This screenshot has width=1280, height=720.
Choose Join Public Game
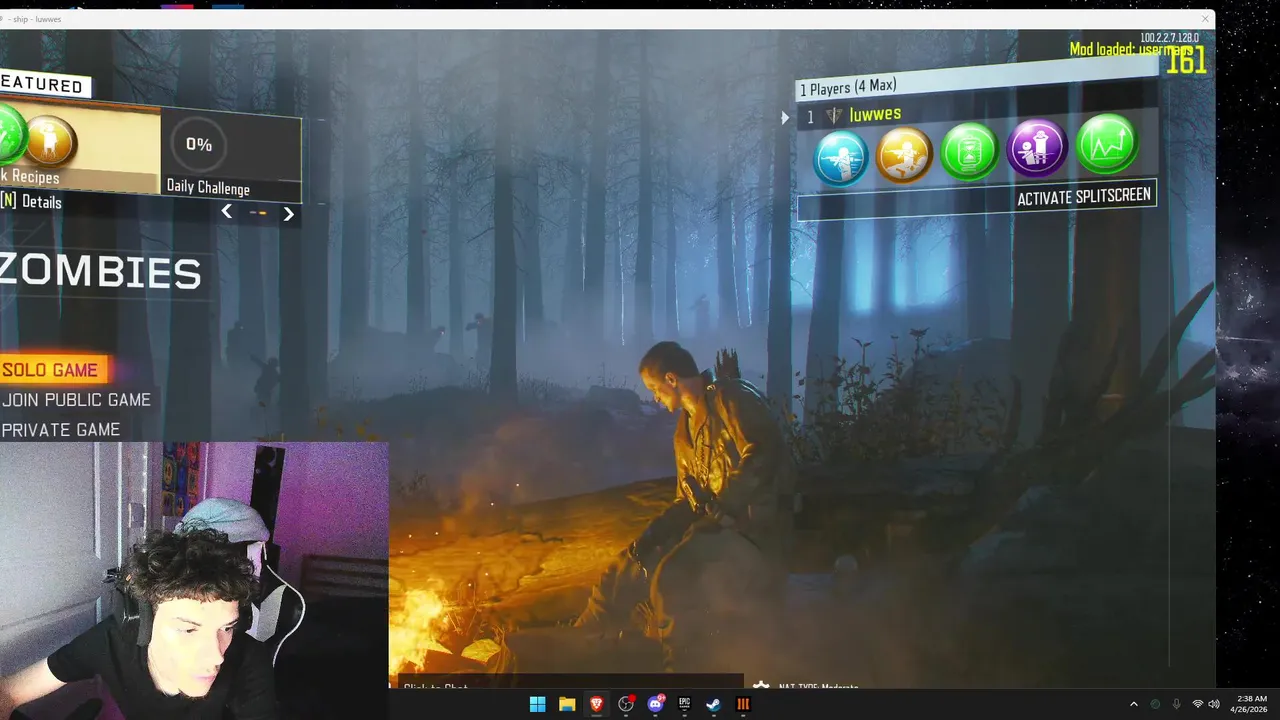76,400
